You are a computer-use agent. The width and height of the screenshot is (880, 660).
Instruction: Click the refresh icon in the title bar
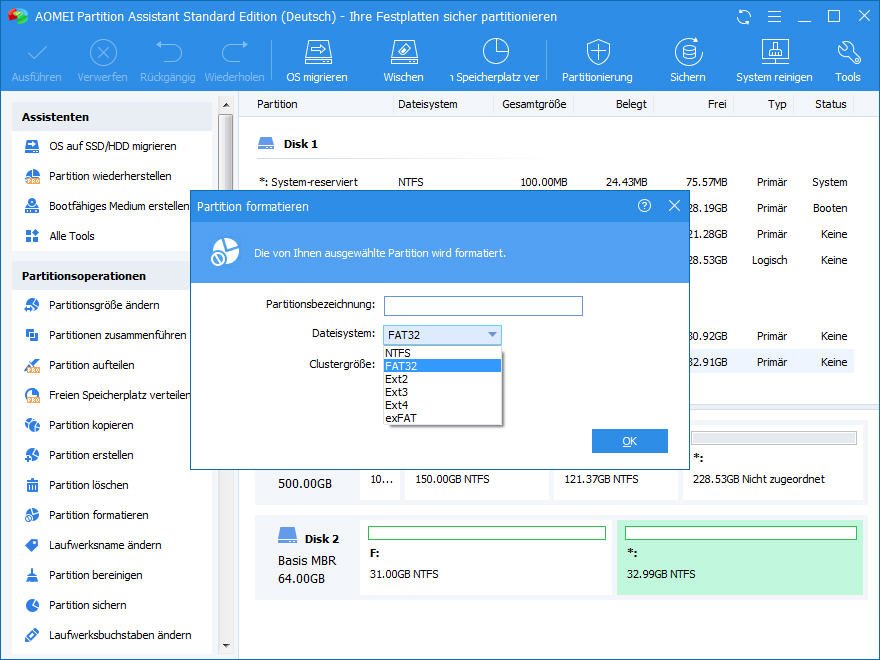[x=744, y=17]
